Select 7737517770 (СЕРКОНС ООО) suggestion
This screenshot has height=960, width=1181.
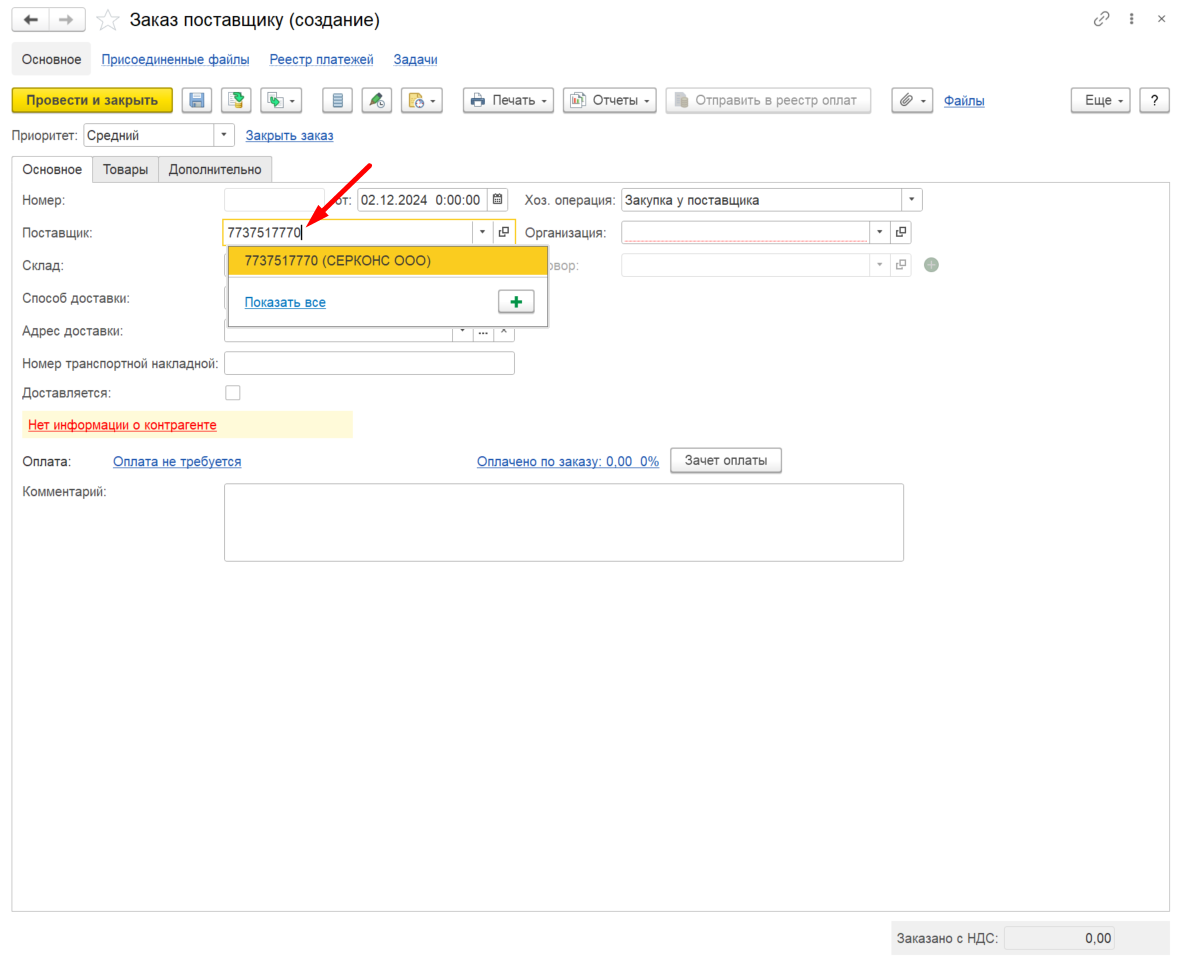(388, 261)
